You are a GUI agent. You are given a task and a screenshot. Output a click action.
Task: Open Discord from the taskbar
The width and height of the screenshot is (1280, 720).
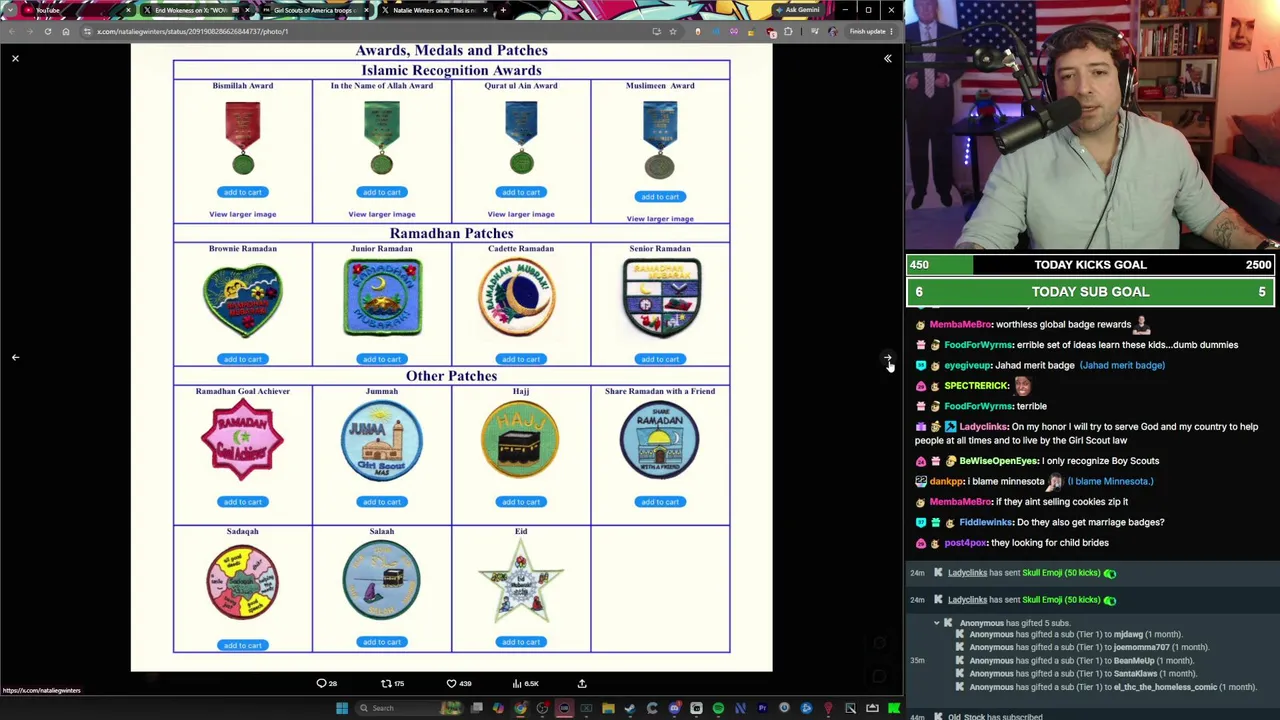click(x=674, y=708)
